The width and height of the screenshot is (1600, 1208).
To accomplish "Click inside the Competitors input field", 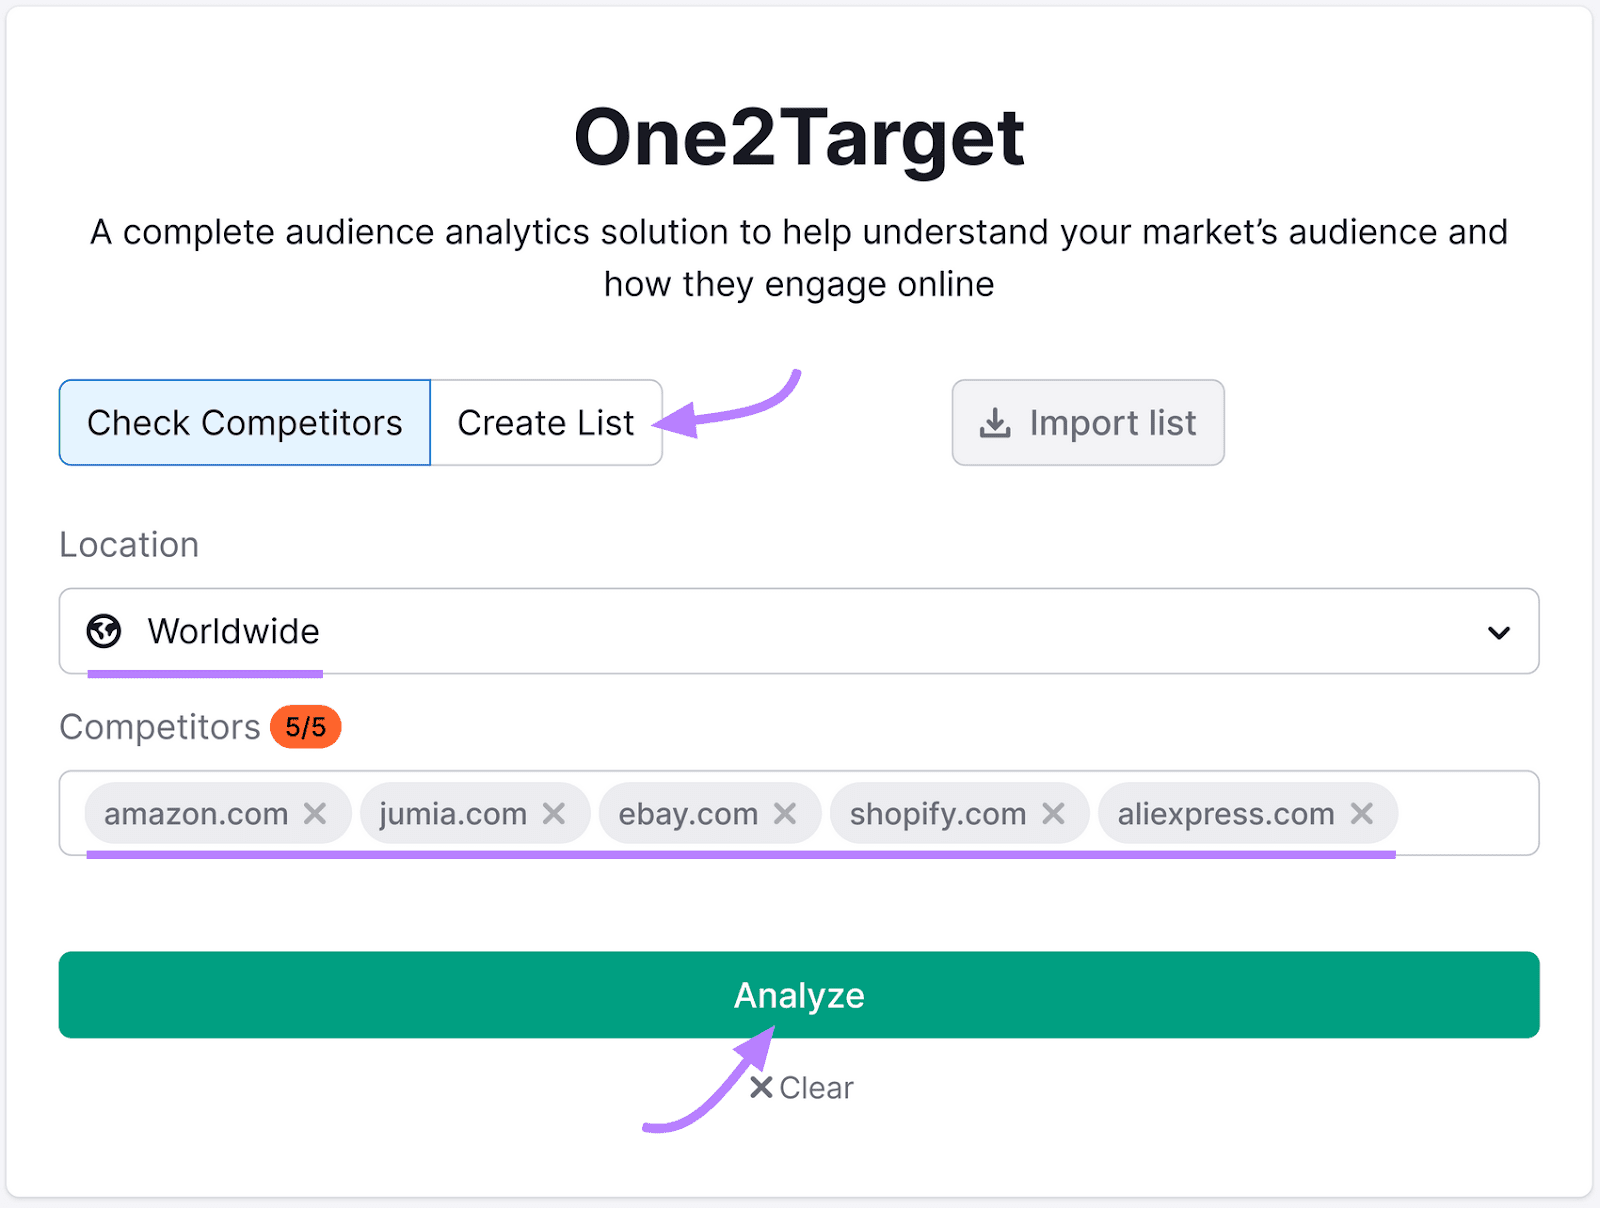I will point(1460,813).
